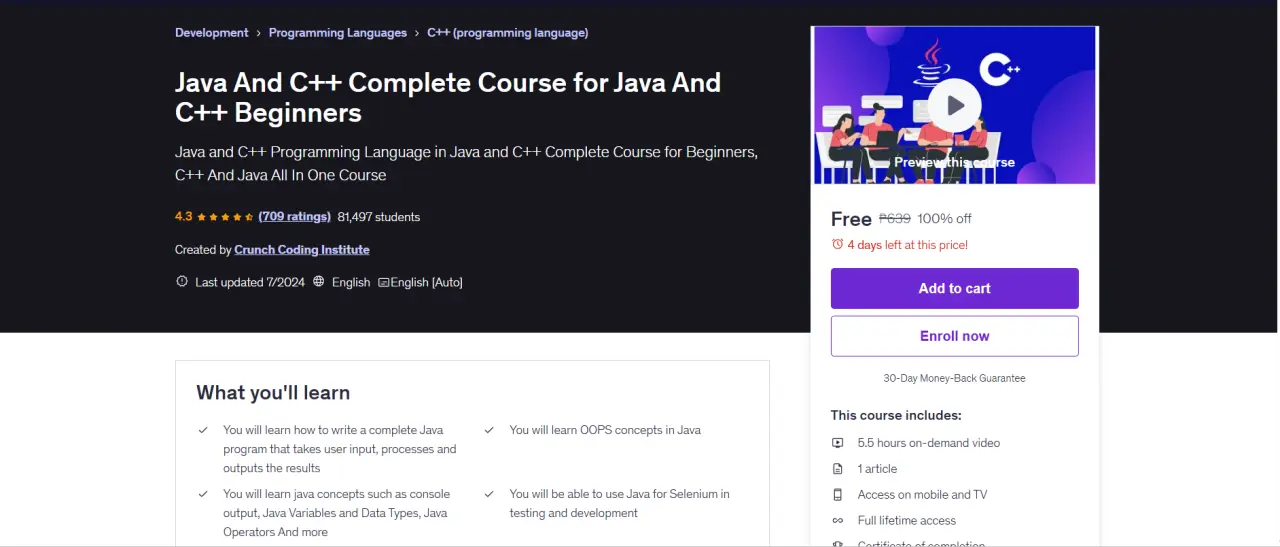1280x547 pixels.
Task: Visit Crunch Coding Institute instructor page
Action: coord(302,250)
